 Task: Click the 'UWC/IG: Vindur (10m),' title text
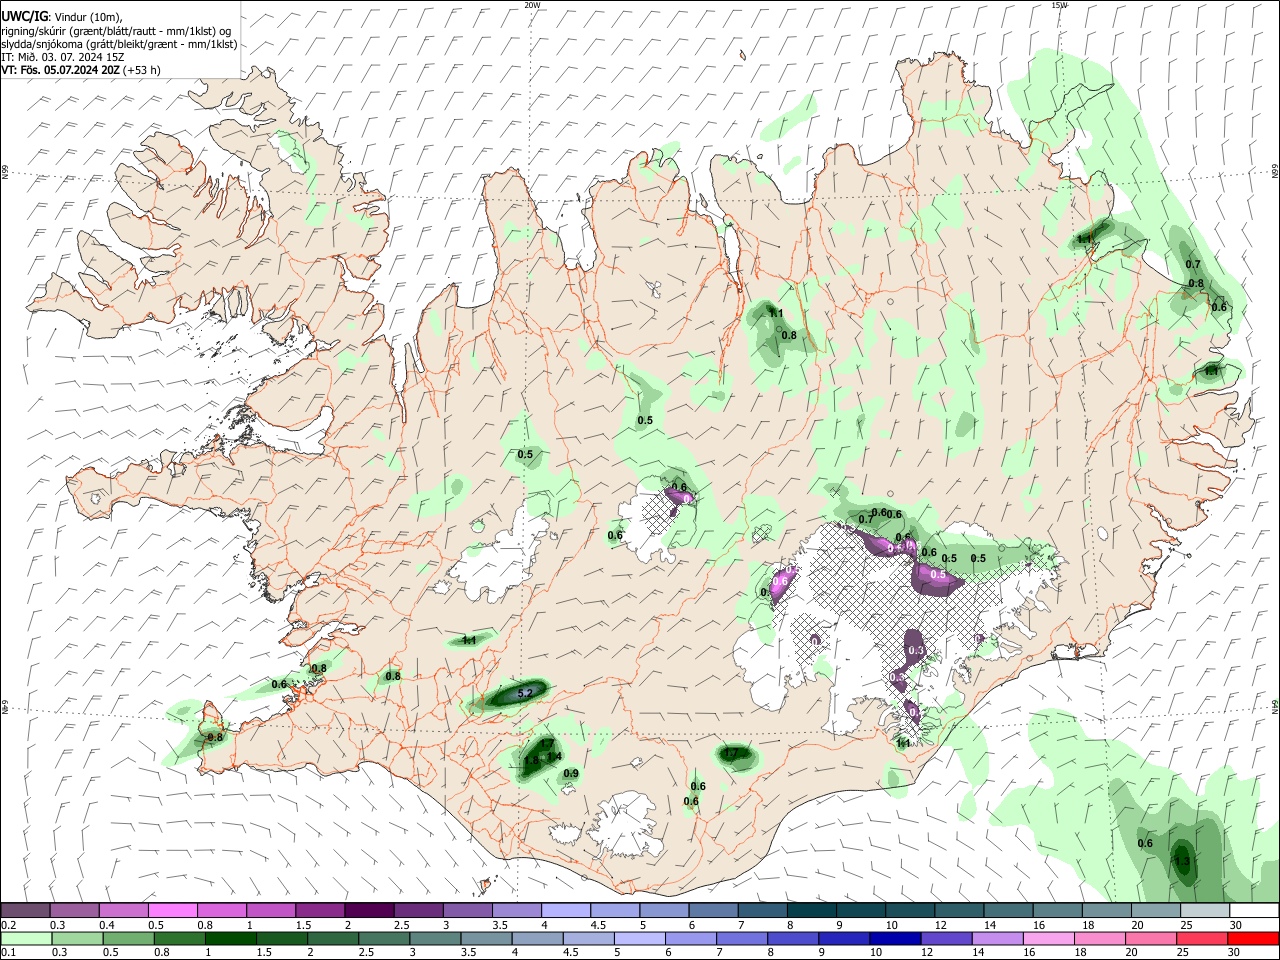tap(62, 17)
